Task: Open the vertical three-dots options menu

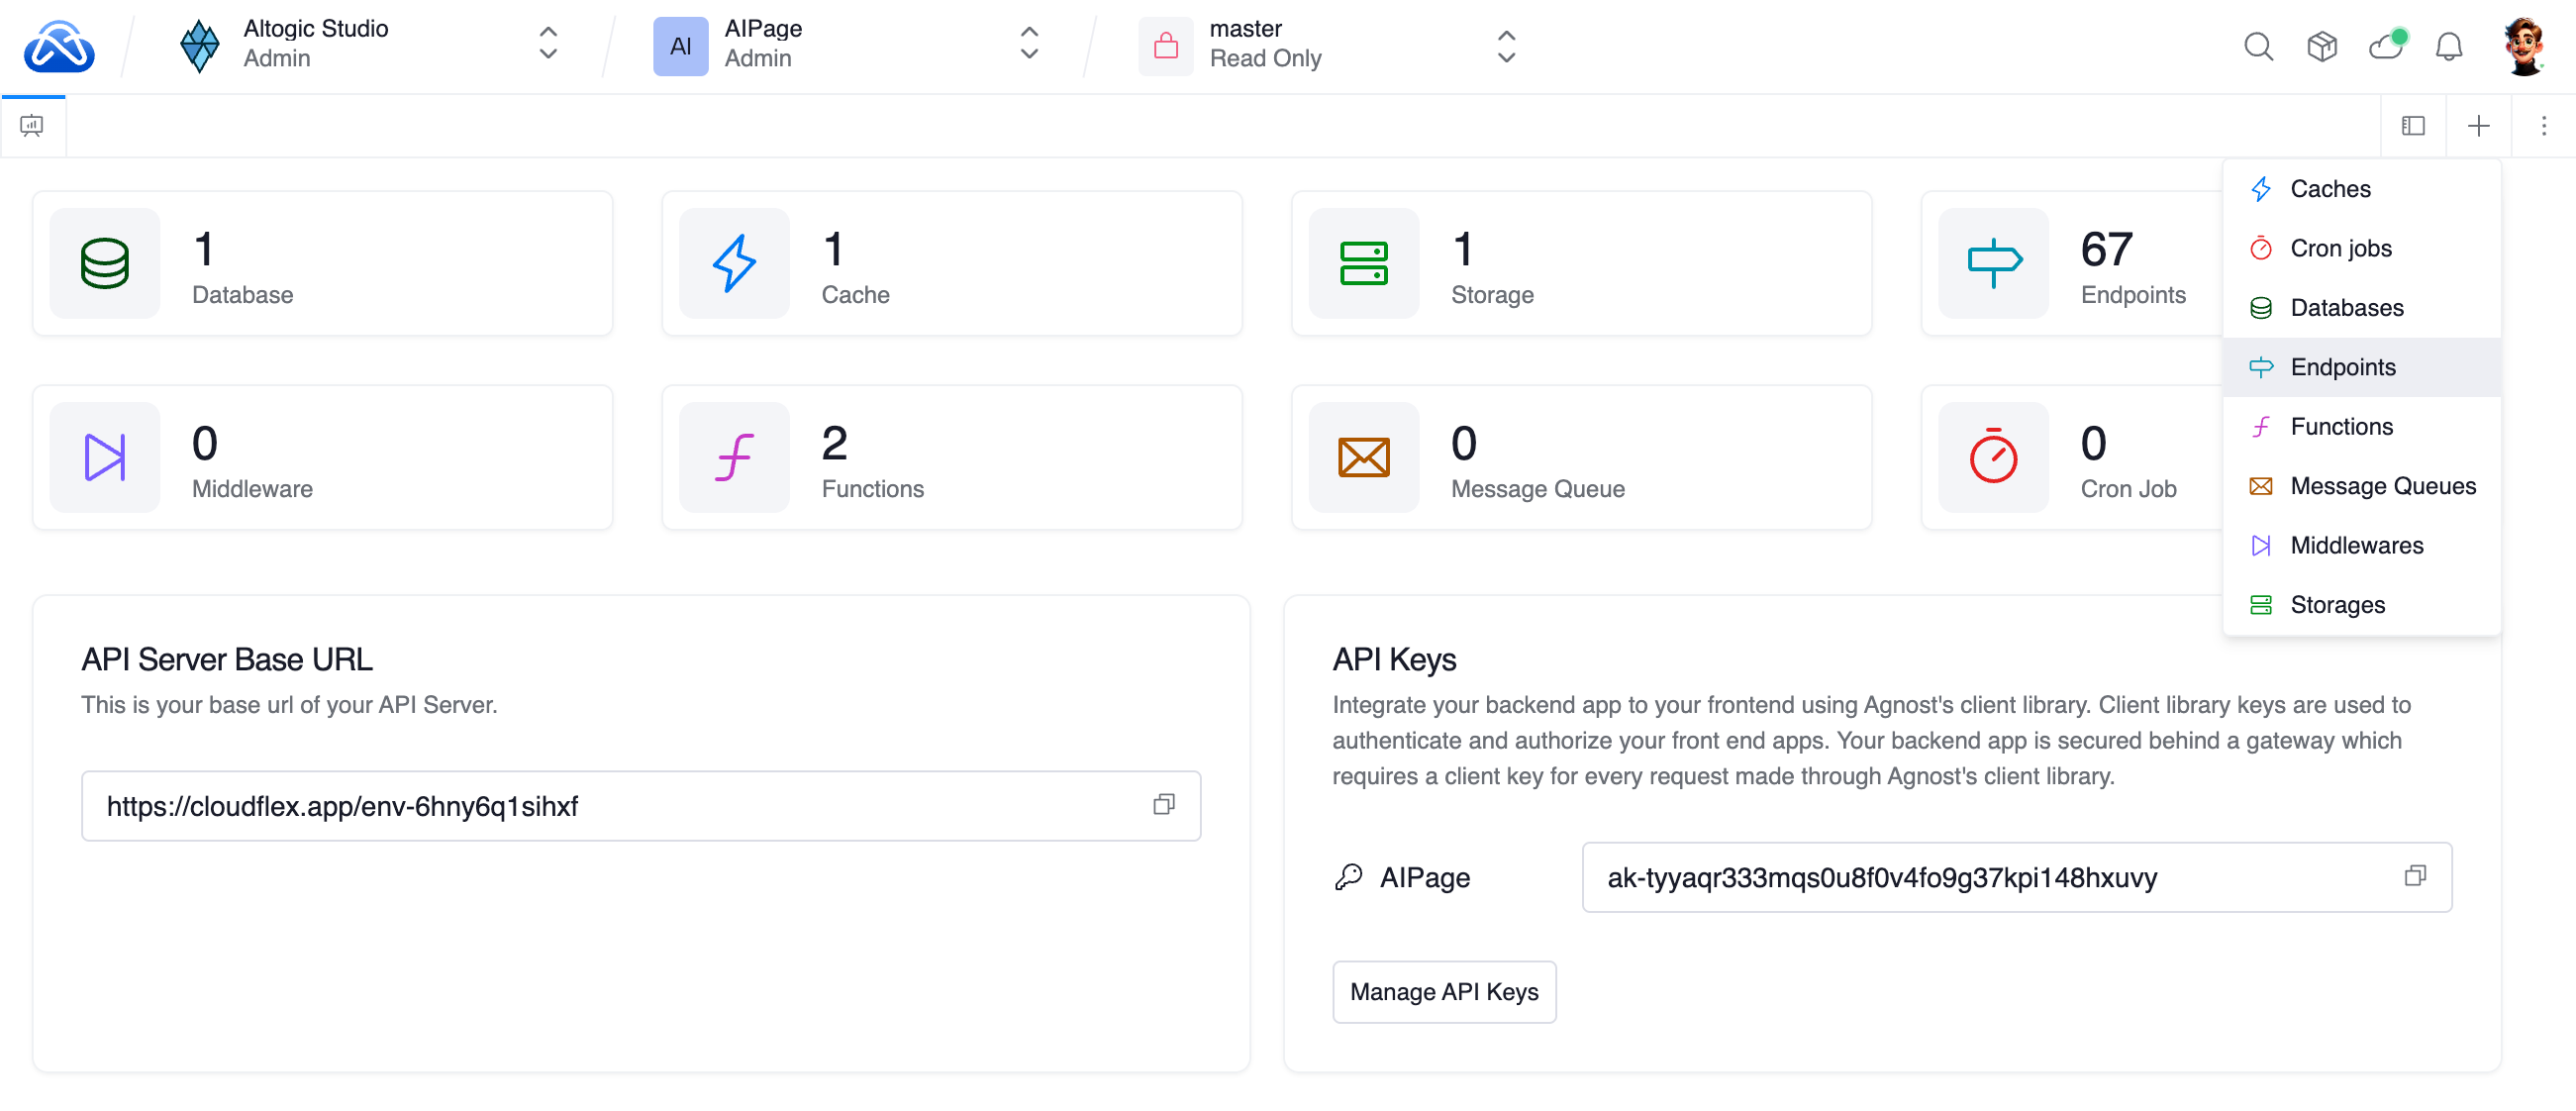Action: point(2543,126)
